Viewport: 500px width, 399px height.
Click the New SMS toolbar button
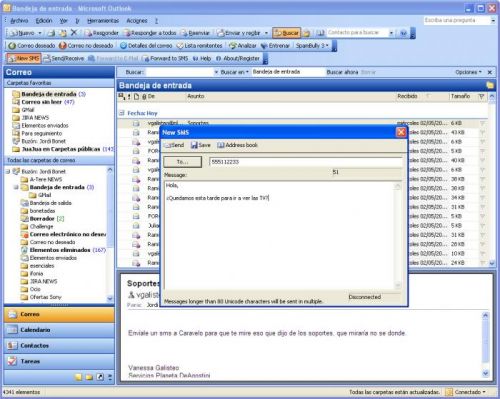coord(24,58)
